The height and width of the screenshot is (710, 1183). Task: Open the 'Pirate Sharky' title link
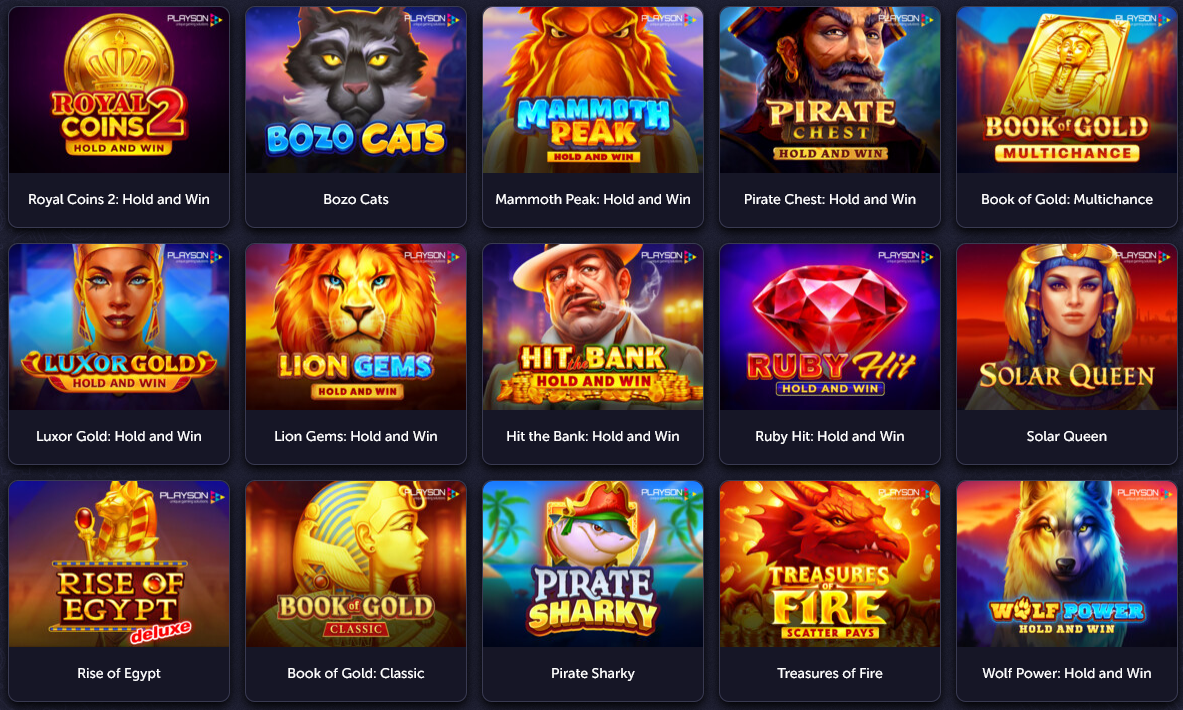pyautogui.click(x=592, y=673)
